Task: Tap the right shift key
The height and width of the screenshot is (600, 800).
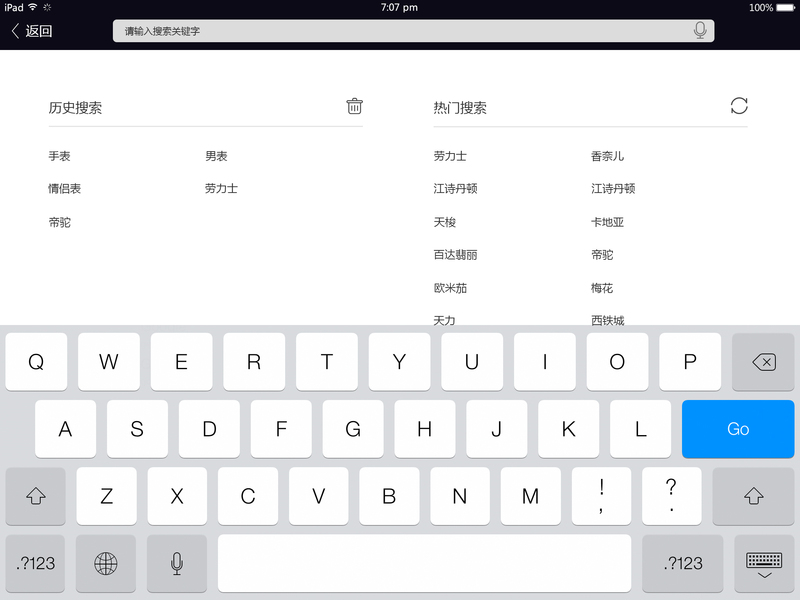Action: (x=753, y=496)
